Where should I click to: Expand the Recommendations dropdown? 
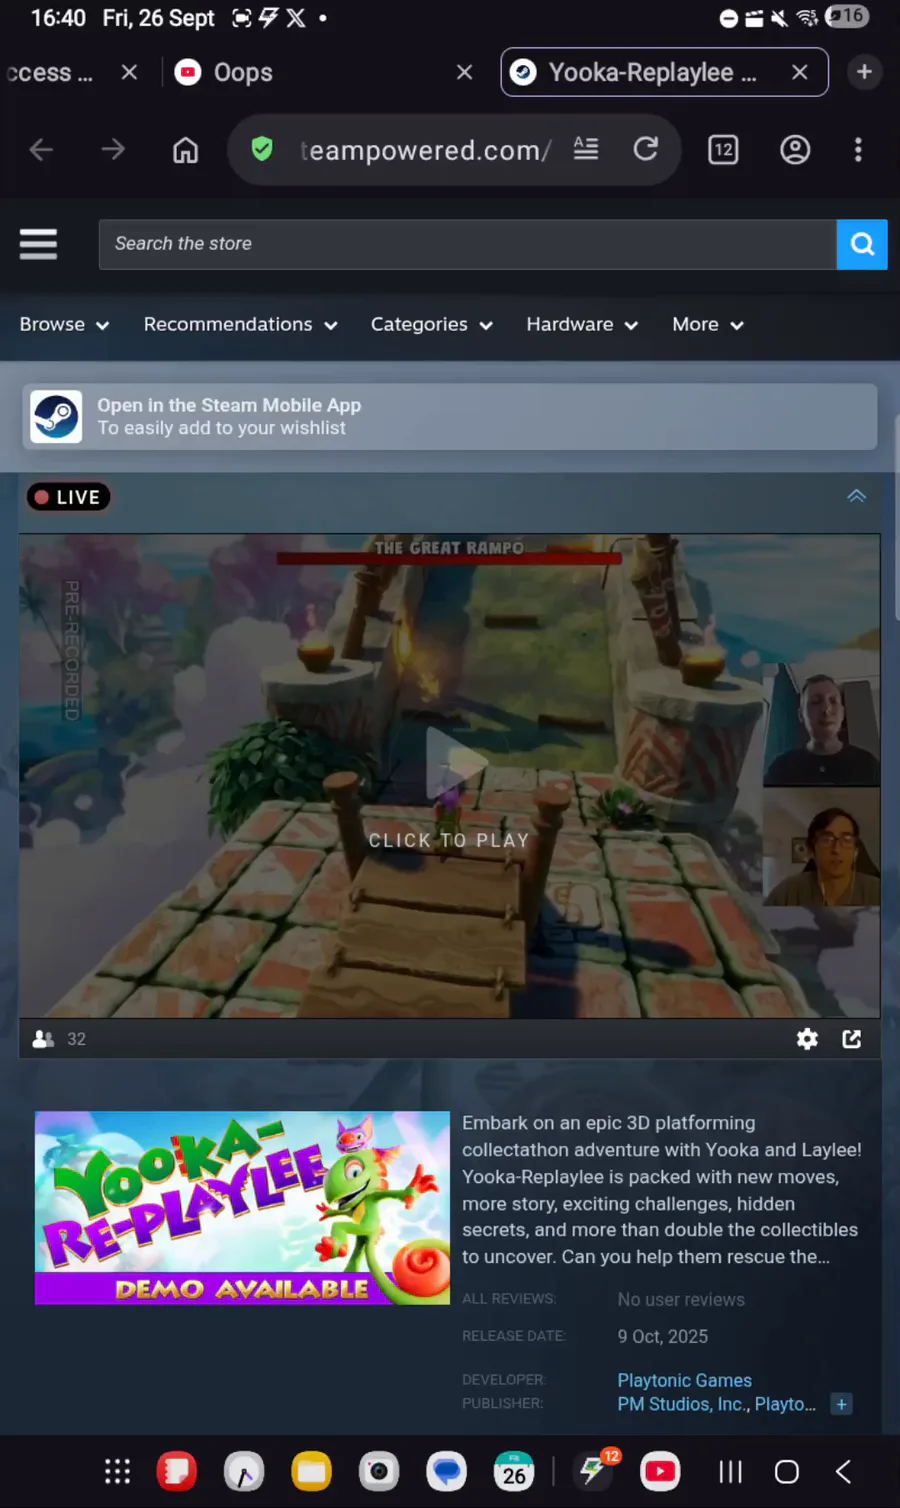point(240,325)
